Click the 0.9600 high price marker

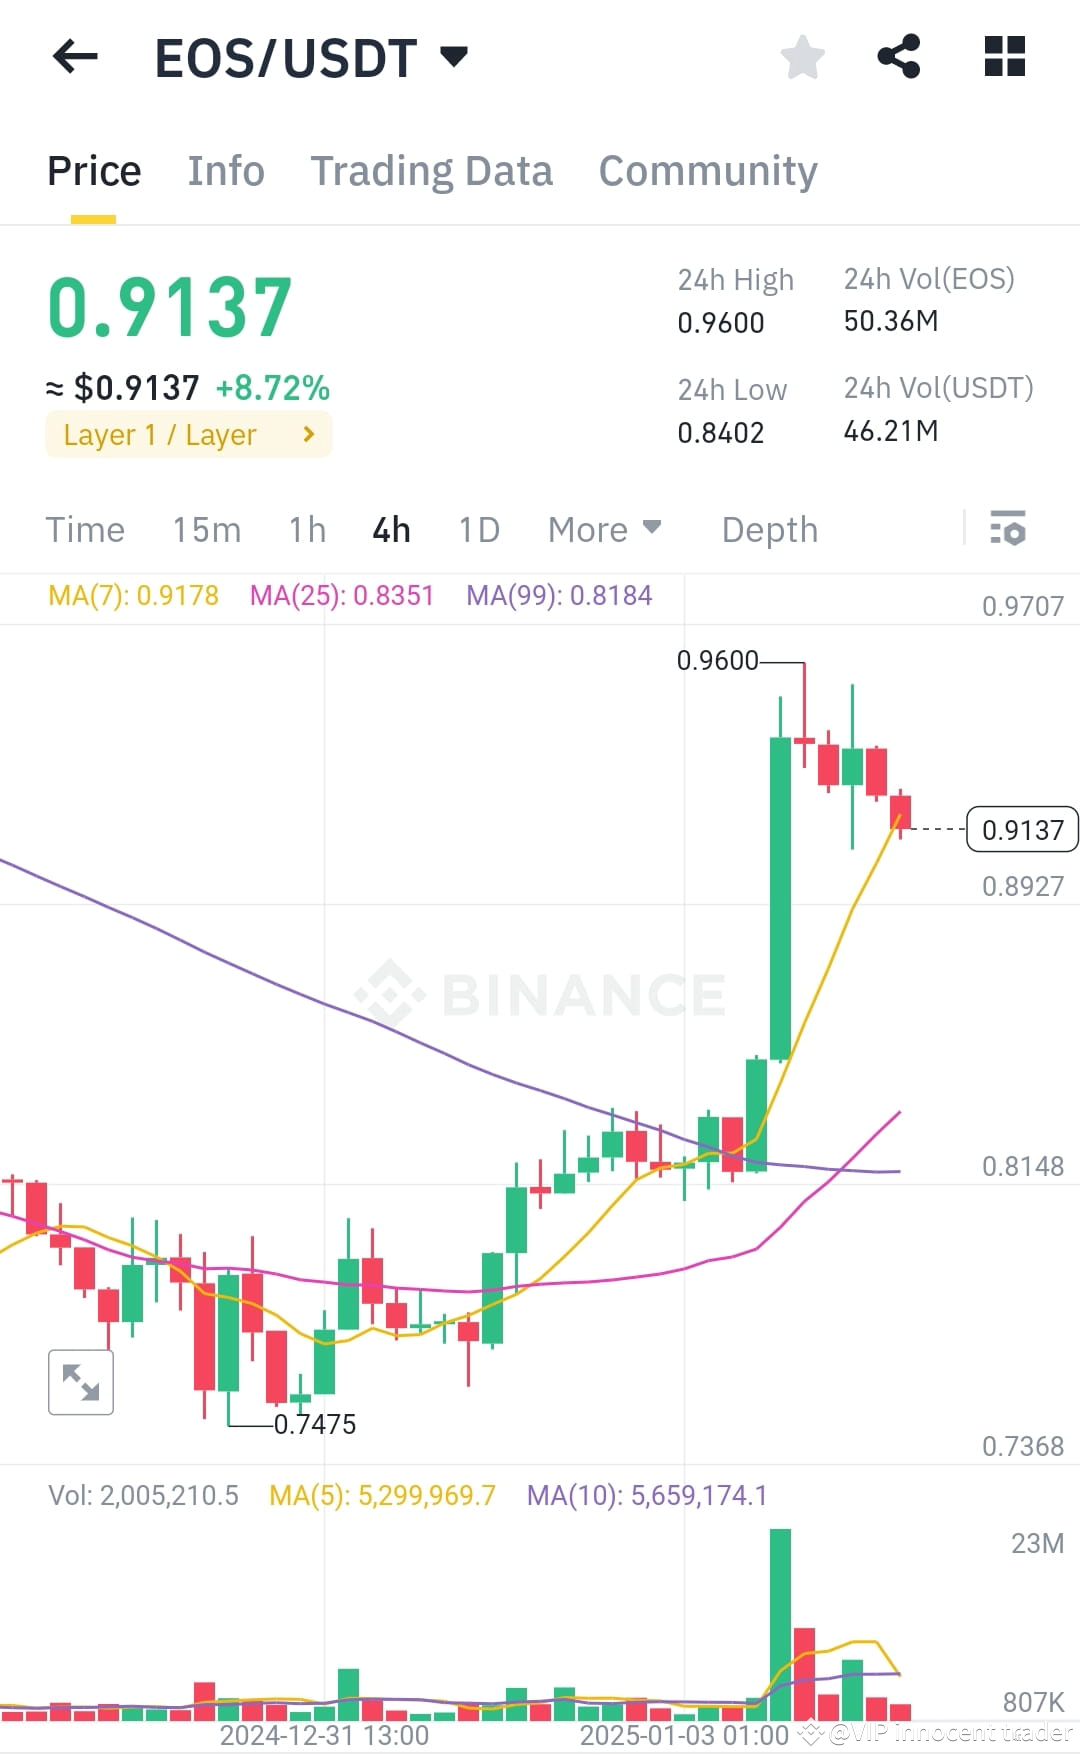716,660
